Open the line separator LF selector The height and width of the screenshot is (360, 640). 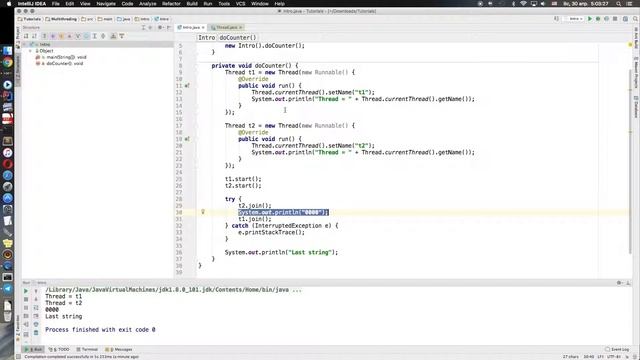pos(600,356)
